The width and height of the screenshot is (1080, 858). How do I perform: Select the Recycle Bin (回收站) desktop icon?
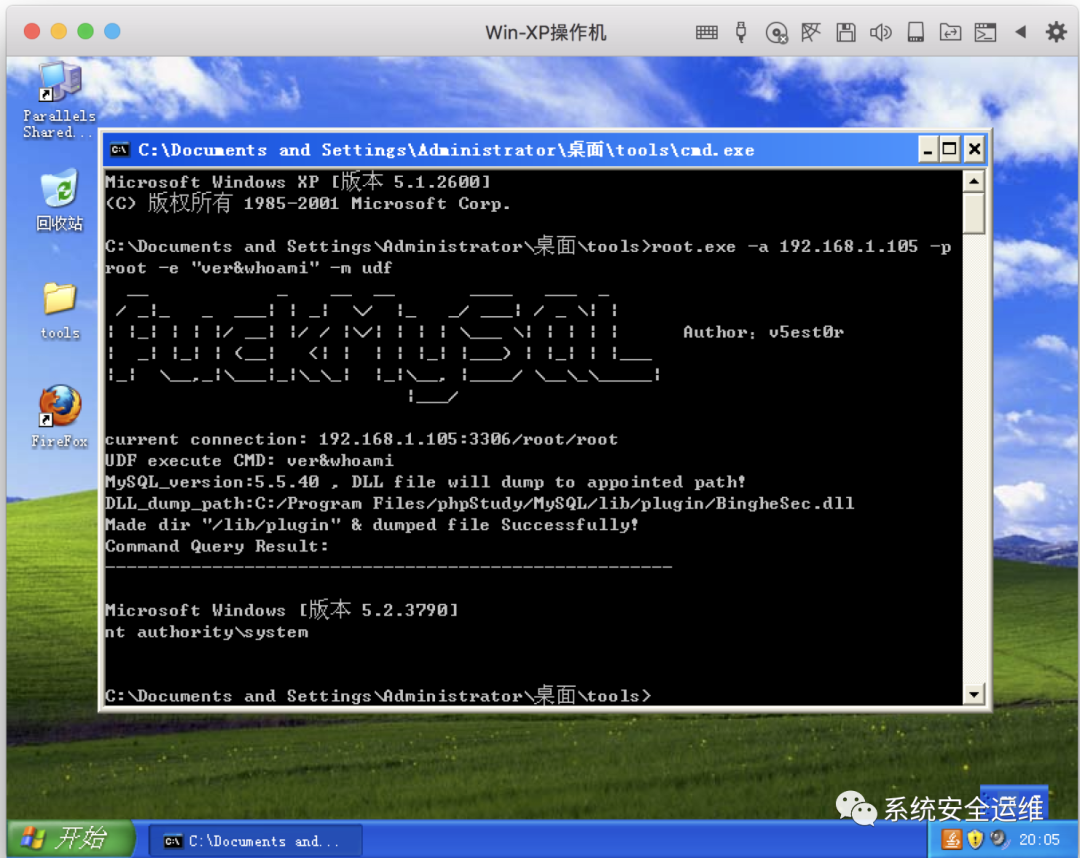tap(59, 200)
